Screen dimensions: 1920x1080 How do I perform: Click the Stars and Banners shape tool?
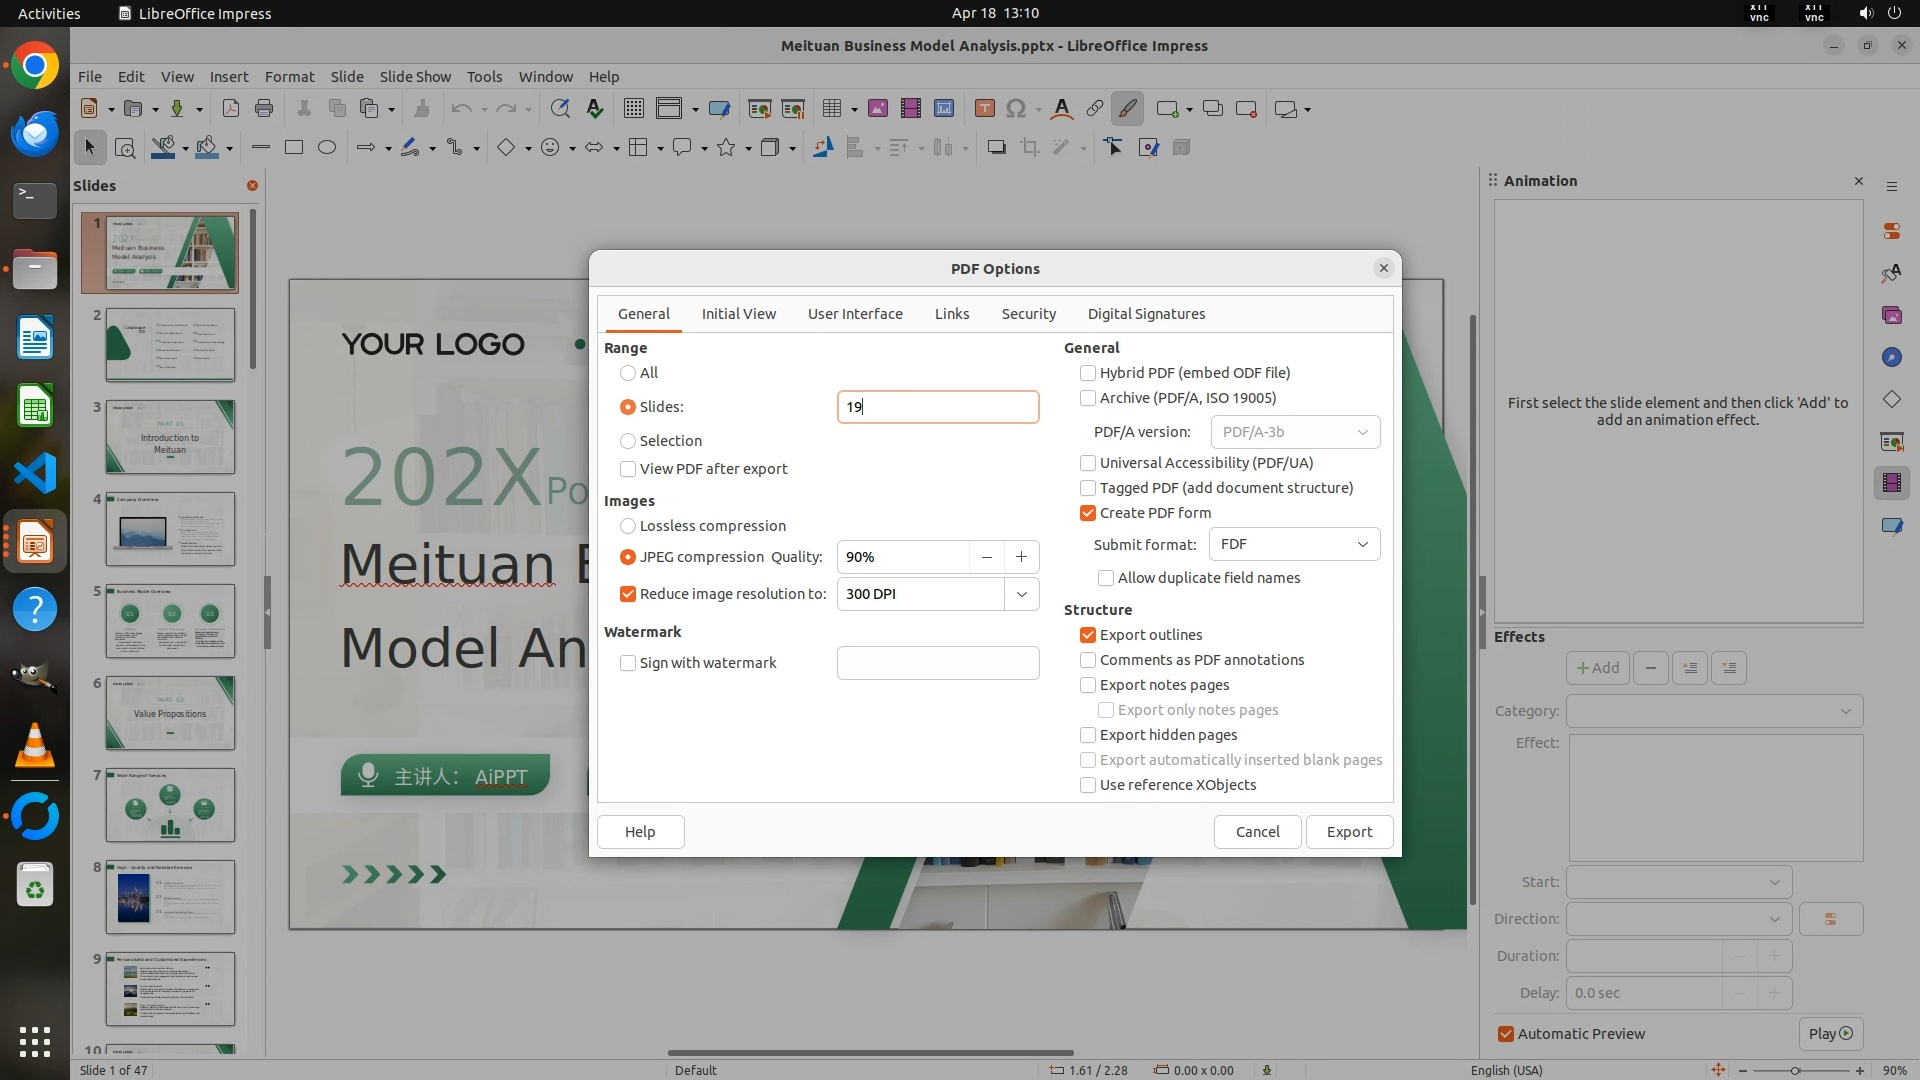click(x=727, y=148)
